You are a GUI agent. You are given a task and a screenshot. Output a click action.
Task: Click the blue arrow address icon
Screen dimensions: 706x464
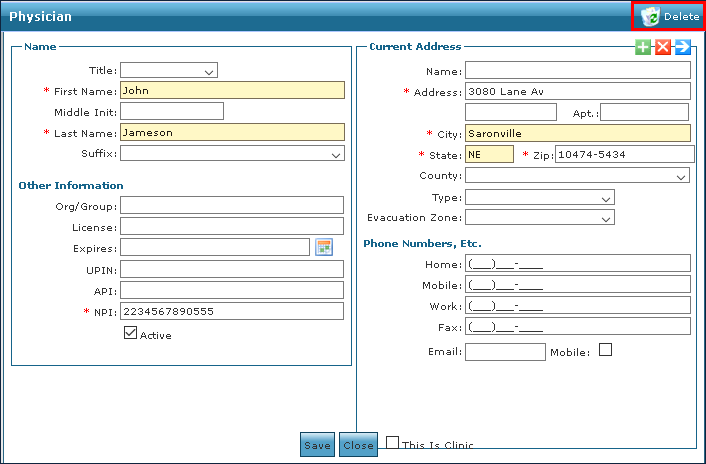tap(683, 47)
